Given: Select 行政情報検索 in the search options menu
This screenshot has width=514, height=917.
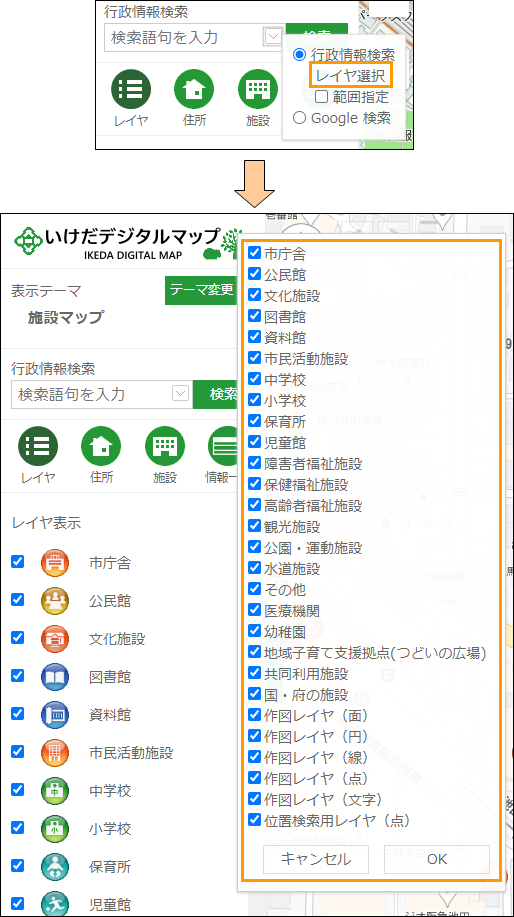Looking at the screenshot, I should (x=299, y=54).
